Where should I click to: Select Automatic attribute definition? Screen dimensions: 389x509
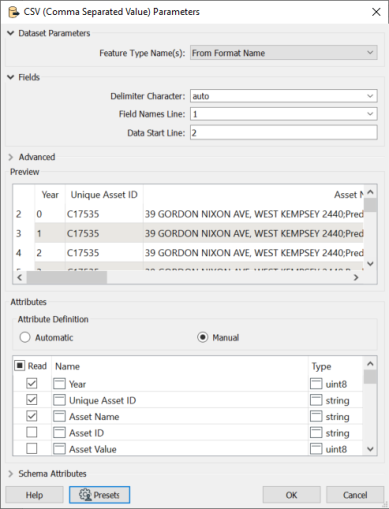pyautogui.click(x=25, y=337)
